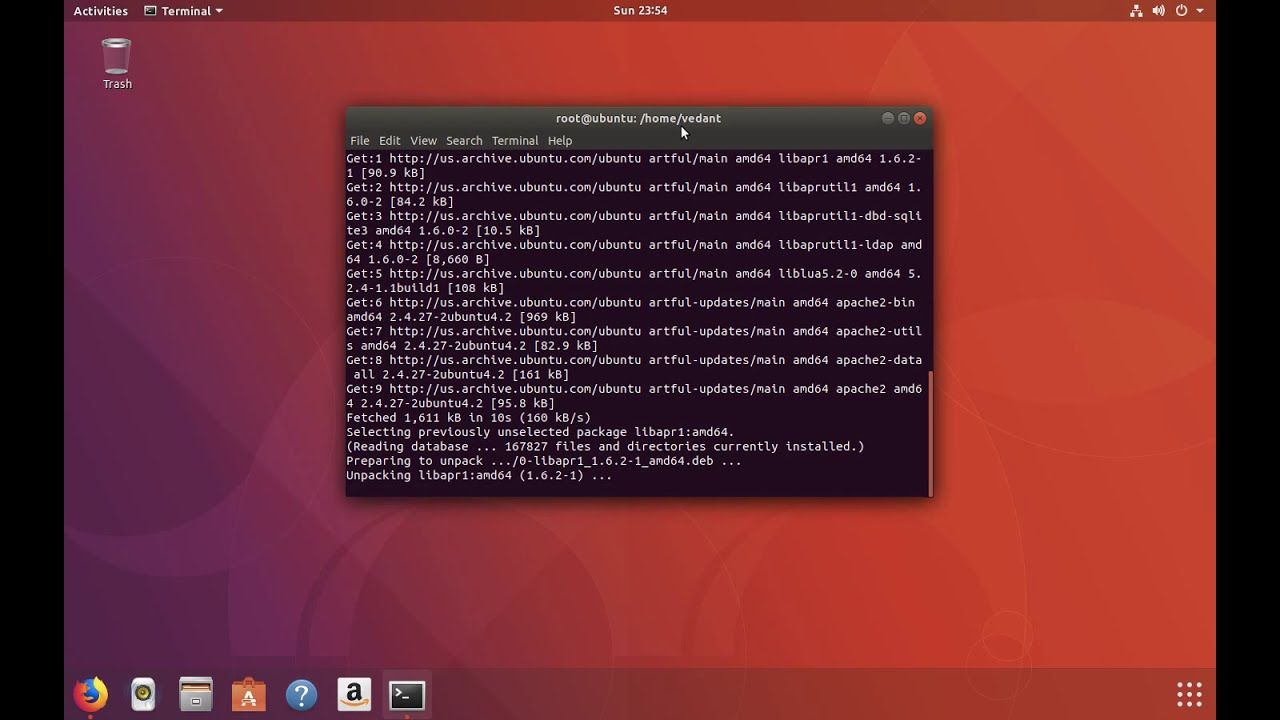Click the network status icon
The height and width of the screenshot is (720, 1280).
click(x=1136, y=11)
